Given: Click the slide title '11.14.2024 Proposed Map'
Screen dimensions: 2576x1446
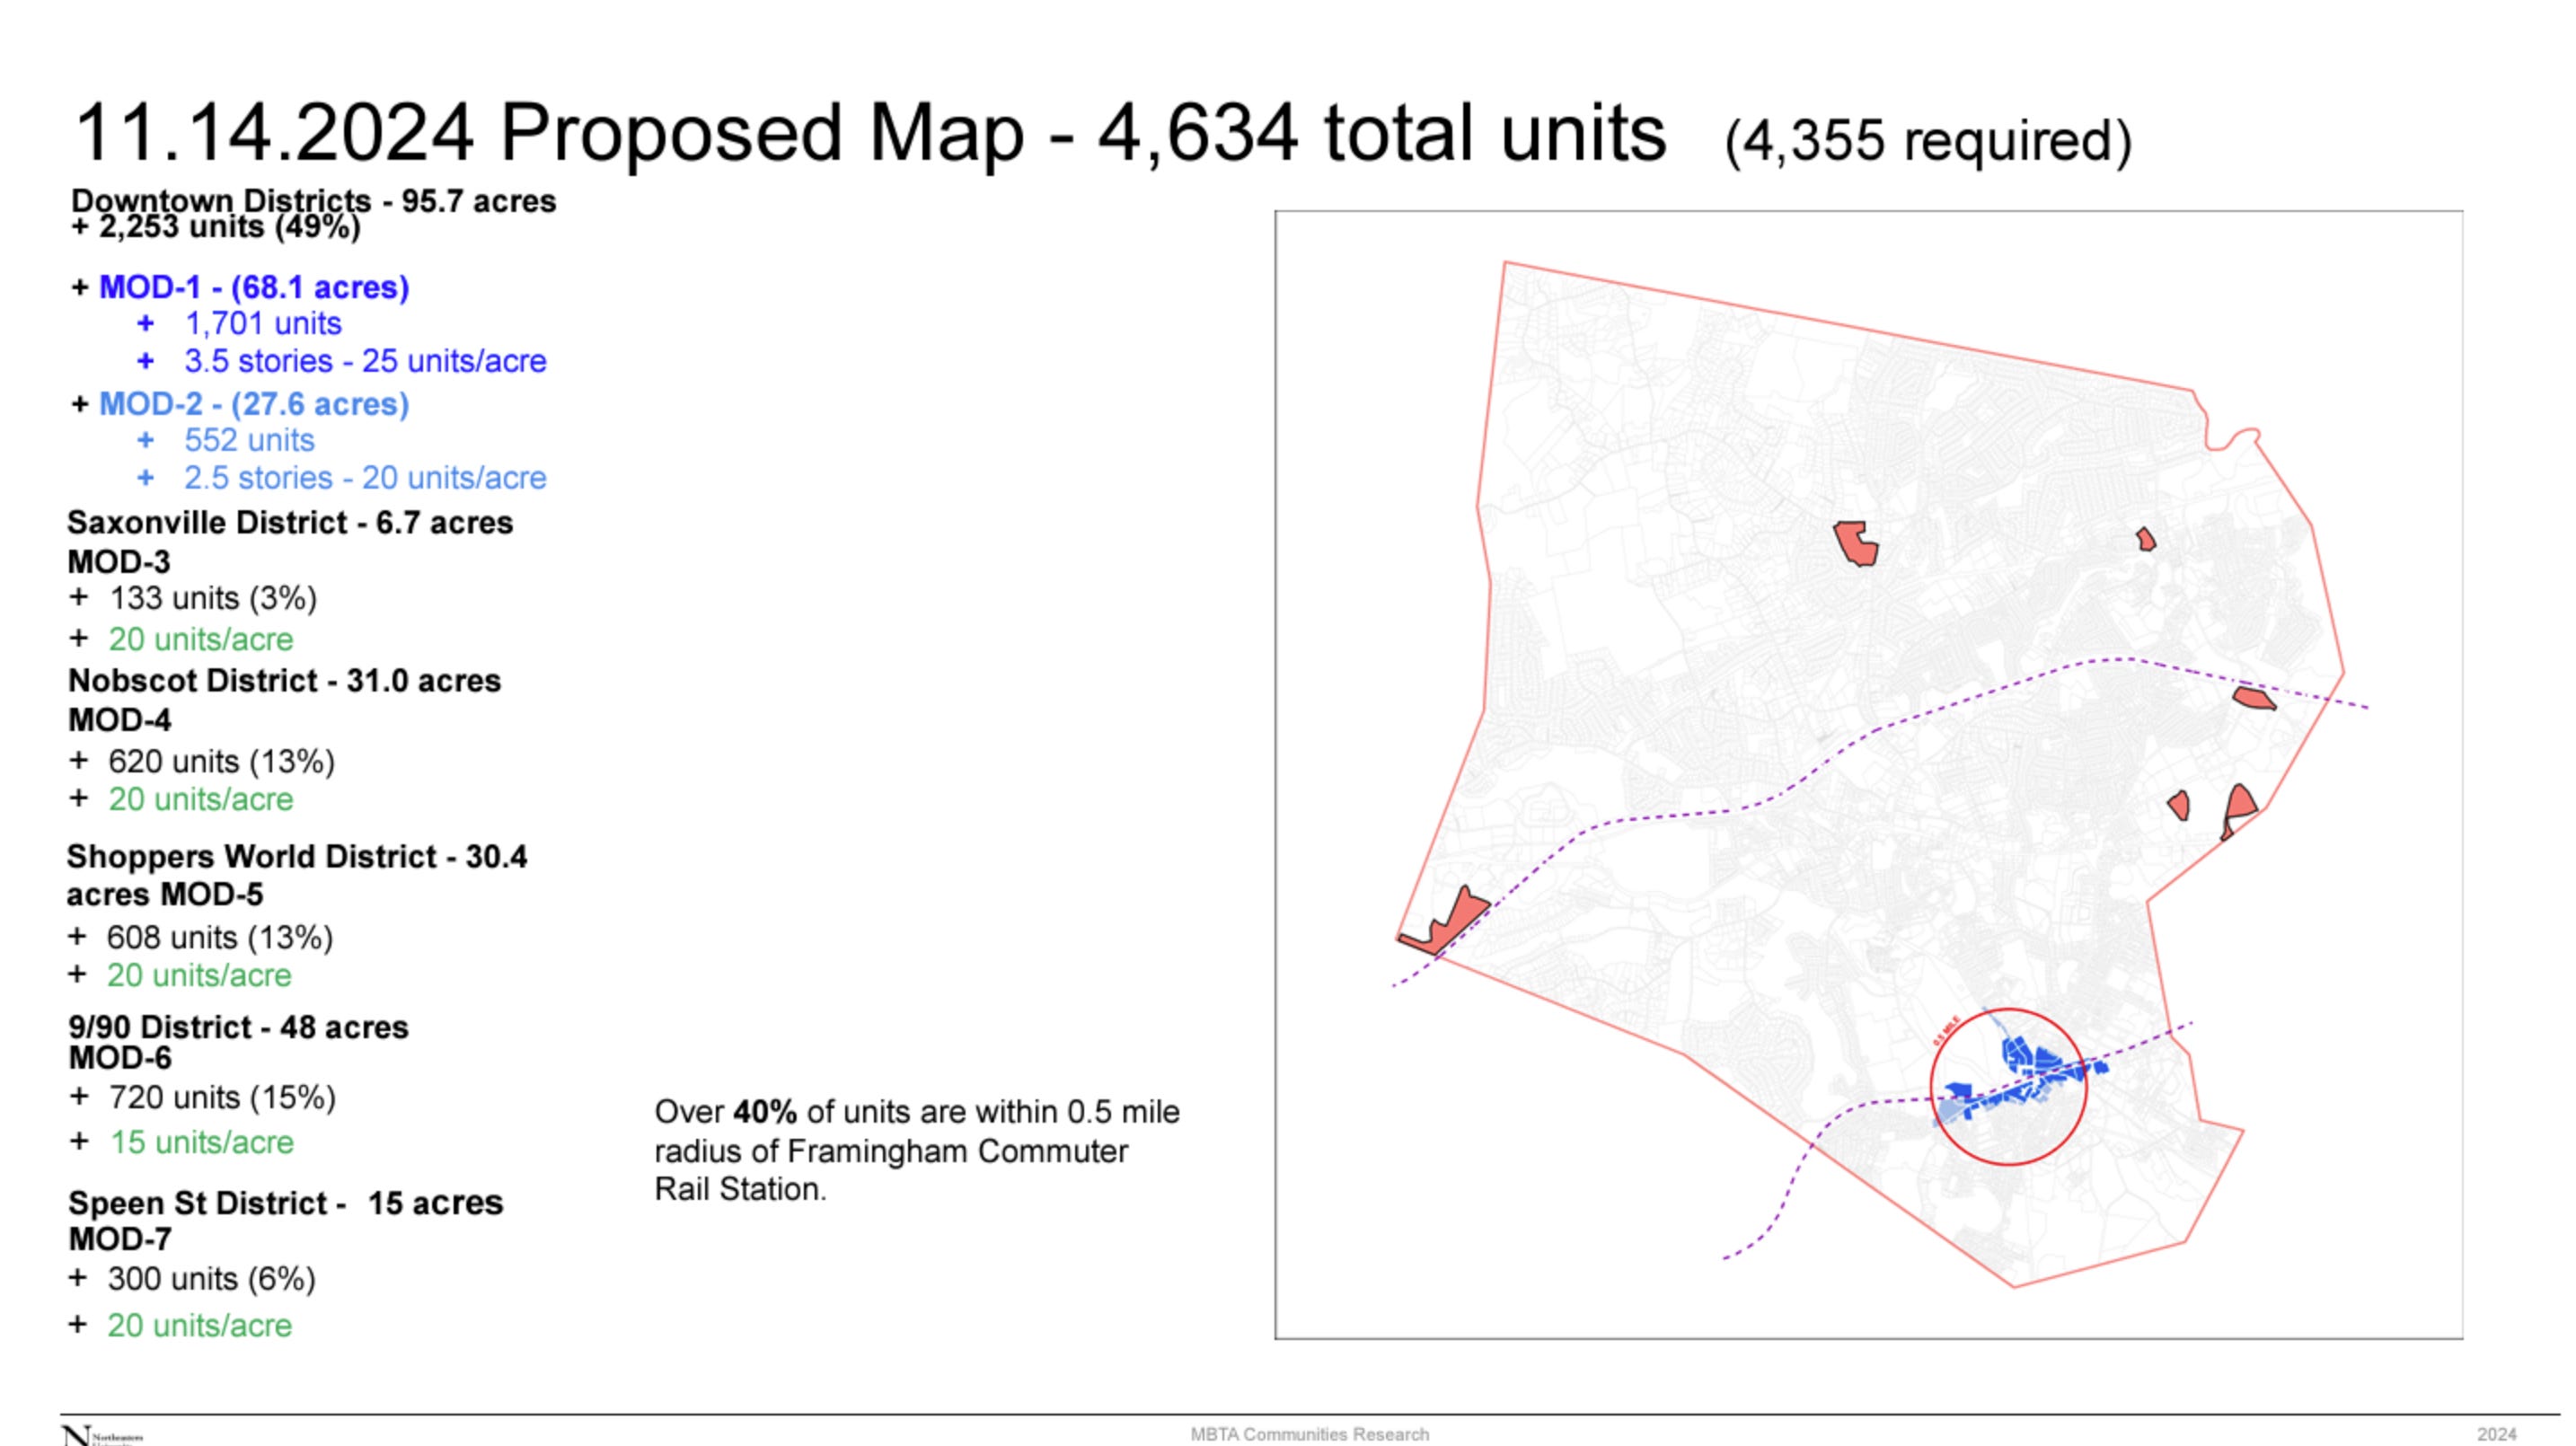Looking at the screenshot, I should click(x=548, y=133).
